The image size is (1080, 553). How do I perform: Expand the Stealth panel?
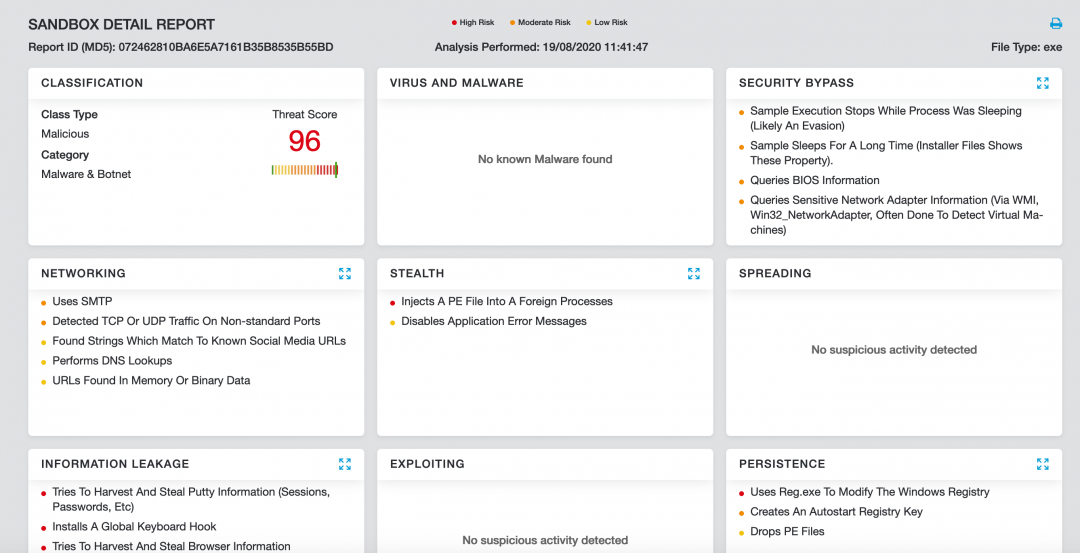click(694, 273)
